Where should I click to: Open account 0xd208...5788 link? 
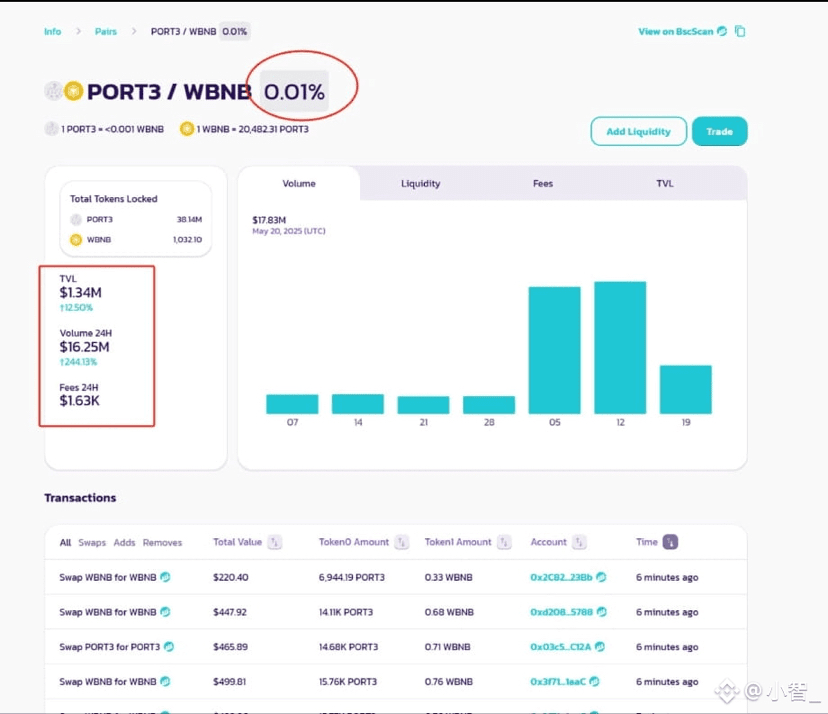[x=561, y=612]
